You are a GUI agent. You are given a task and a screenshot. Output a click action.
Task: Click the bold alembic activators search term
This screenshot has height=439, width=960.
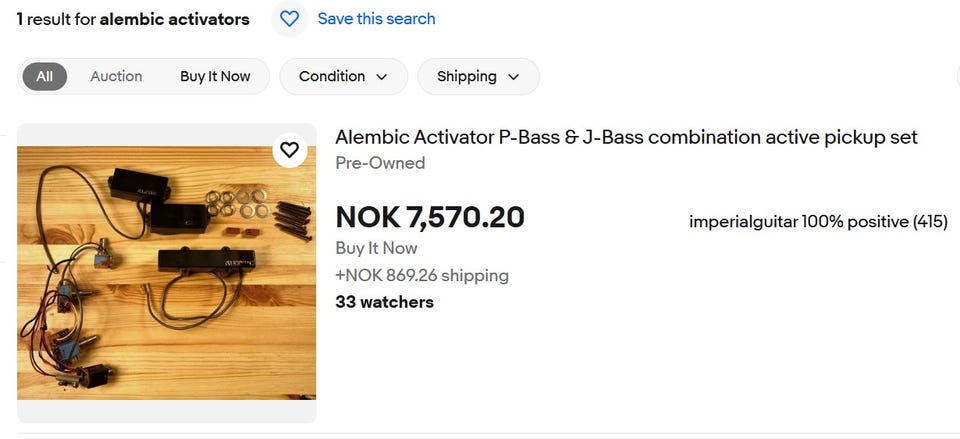[x=175, y=19]
